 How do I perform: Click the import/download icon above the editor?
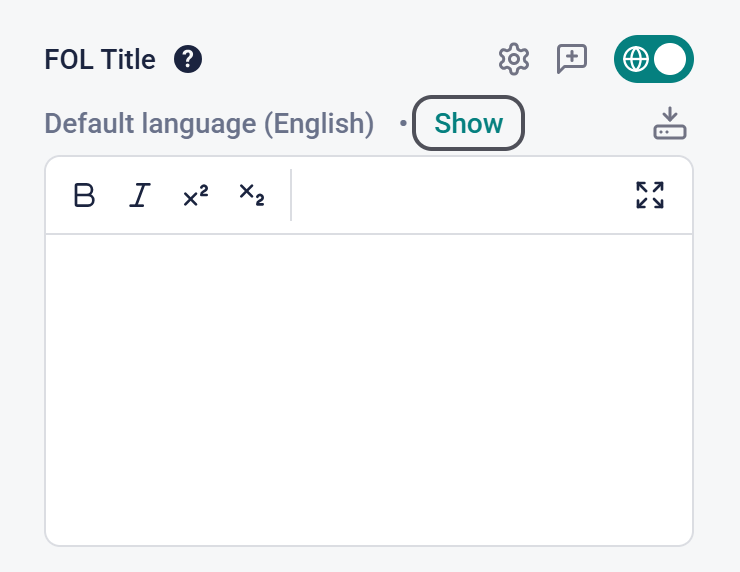[670, 124]
